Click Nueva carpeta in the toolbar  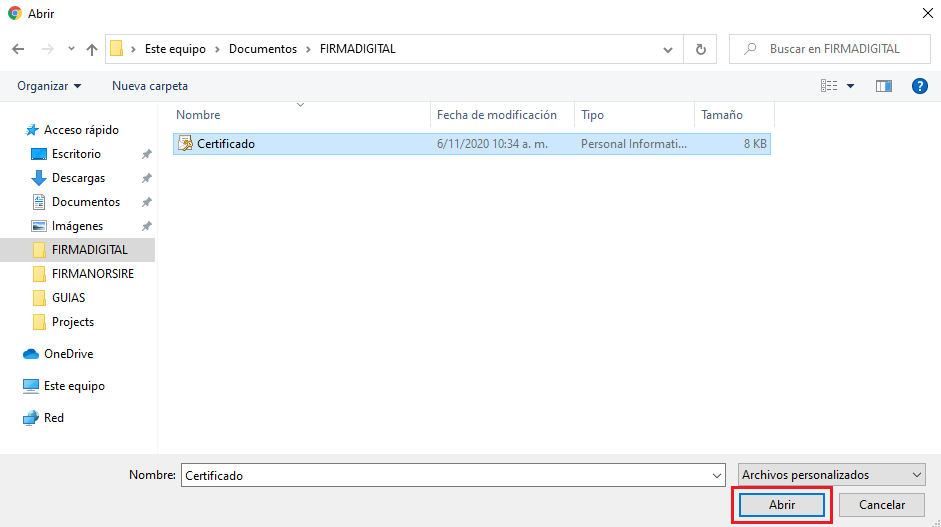150,86
